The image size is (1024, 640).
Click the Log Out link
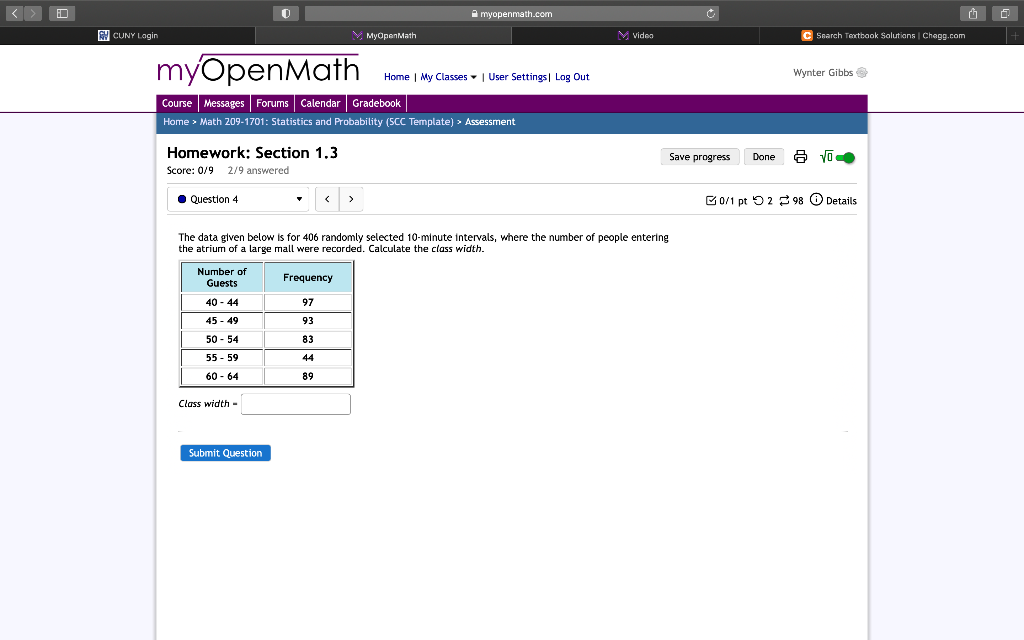coord(572,76)
